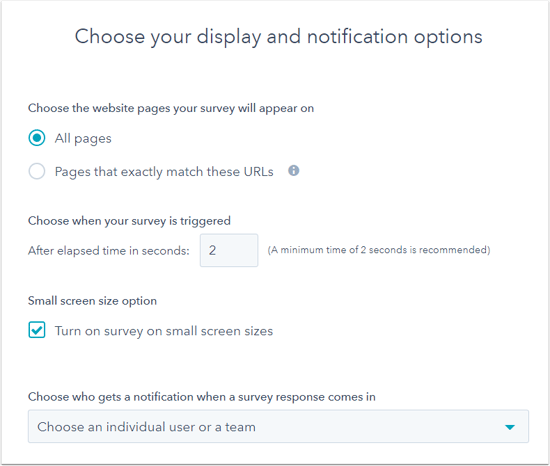The width and height of the screenshot is (550, 466).
Task: Click the minimum time of 2 seconds hint
Action: pos(379,250)
